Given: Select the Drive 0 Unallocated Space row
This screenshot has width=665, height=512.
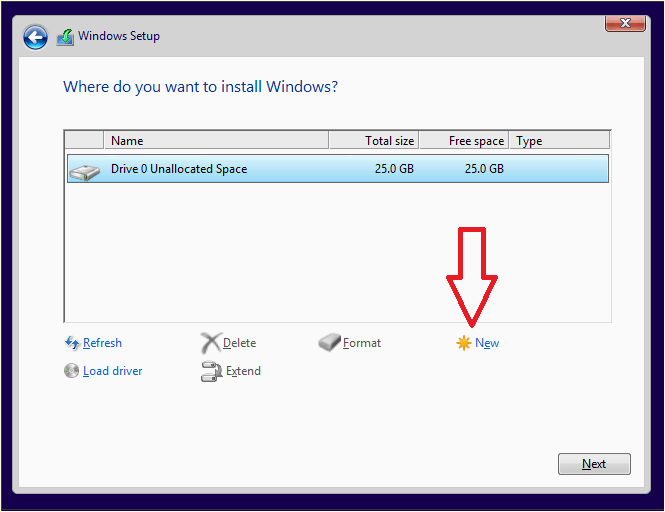Looking at the screenshot, I should coord(338,169).
